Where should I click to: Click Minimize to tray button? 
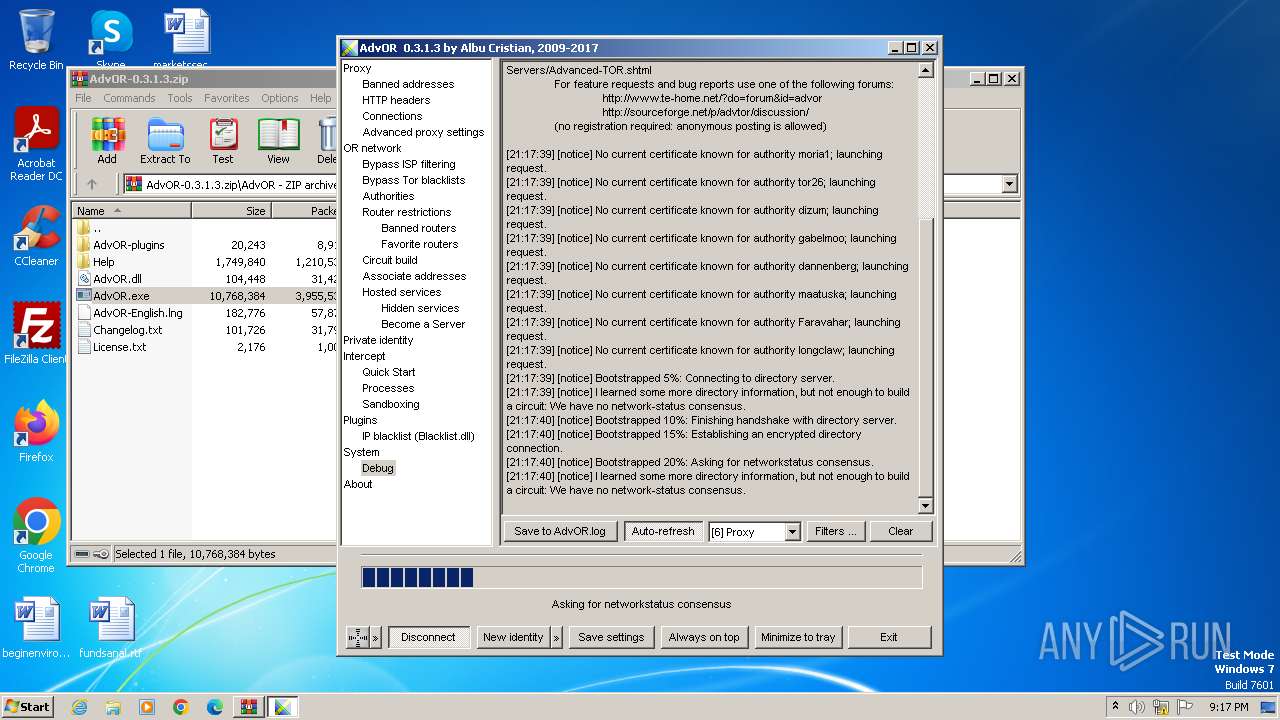[x=798, y=637]
